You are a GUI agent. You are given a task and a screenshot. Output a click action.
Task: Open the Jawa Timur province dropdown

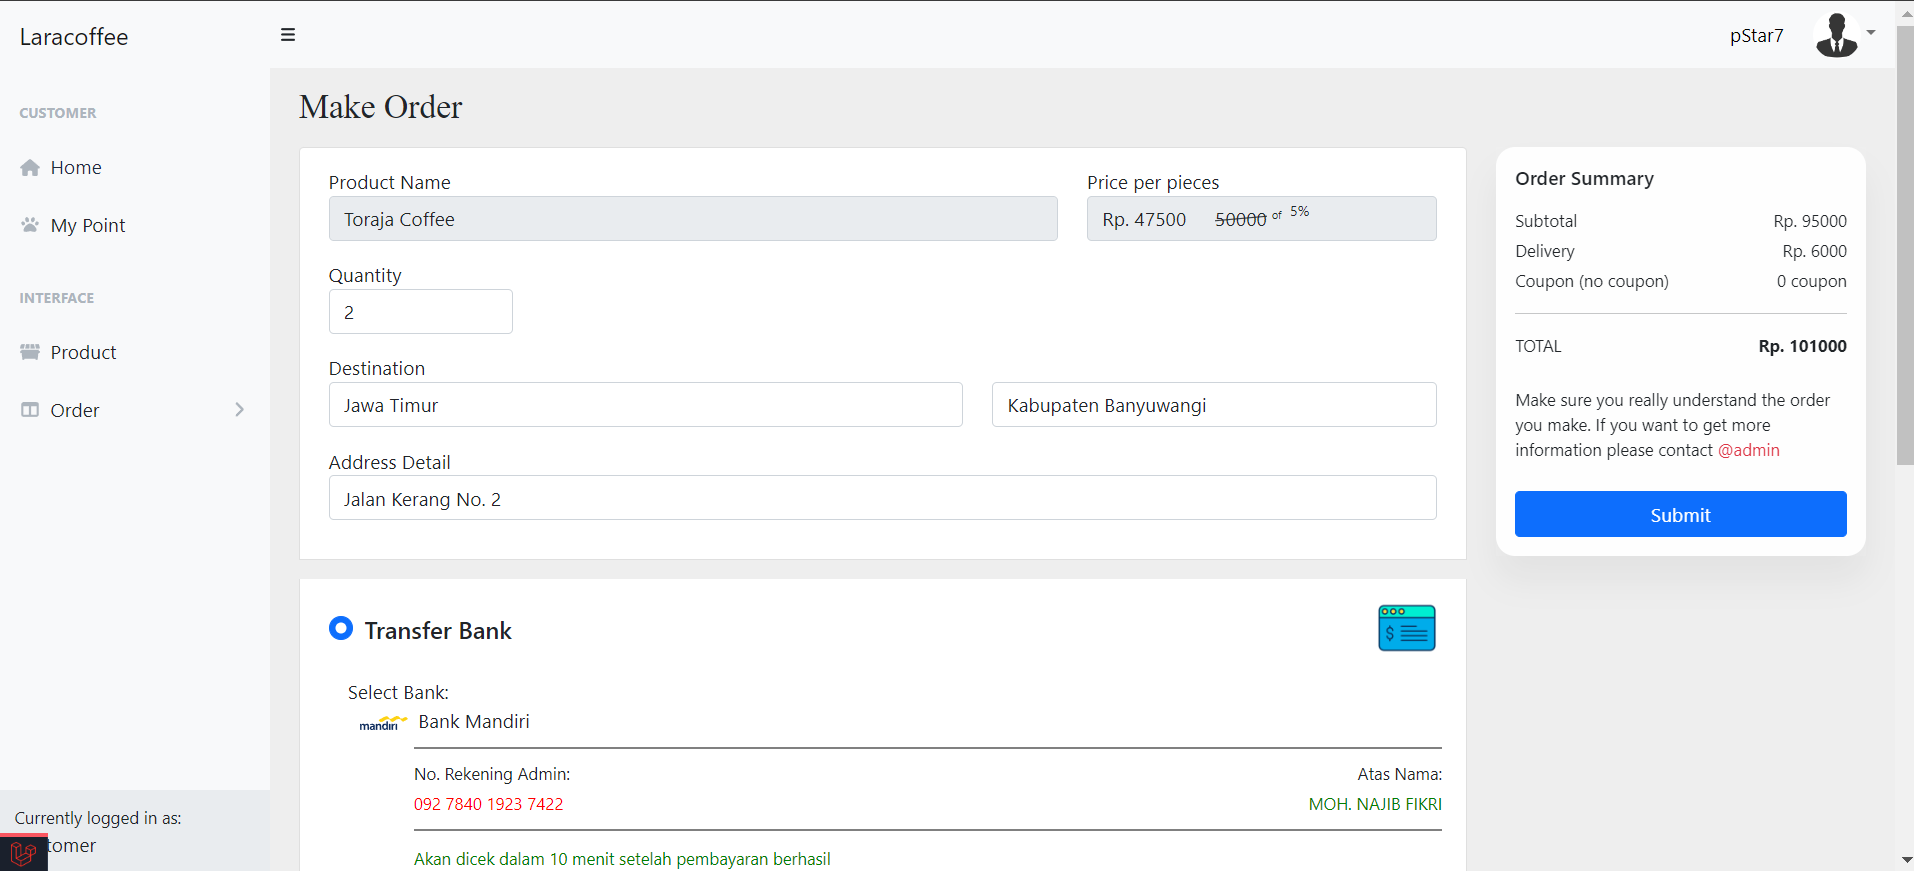(645, 405)
